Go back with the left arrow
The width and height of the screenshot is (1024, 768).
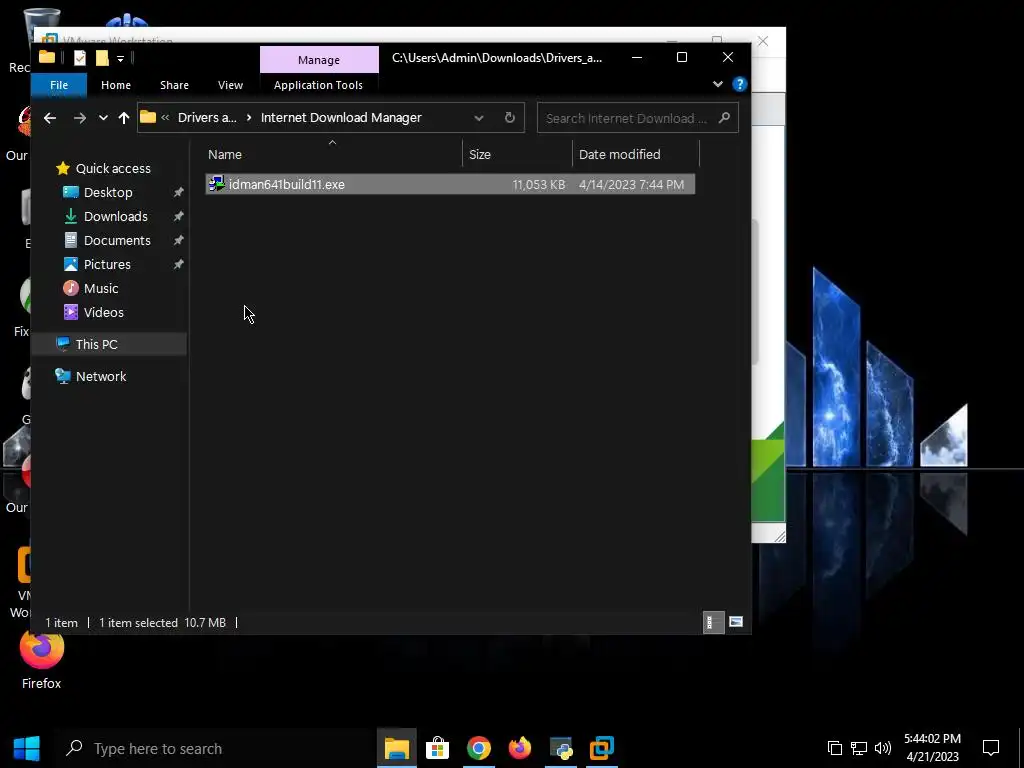click(50, 118)
